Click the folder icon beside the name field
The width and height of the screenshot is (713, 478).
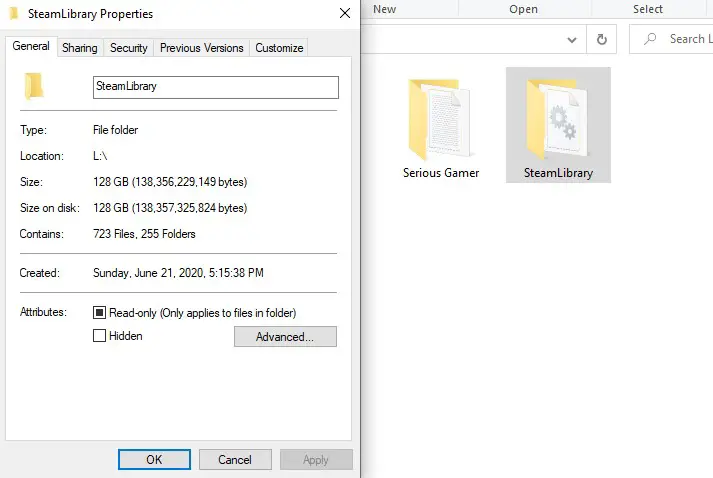point(34,86)
